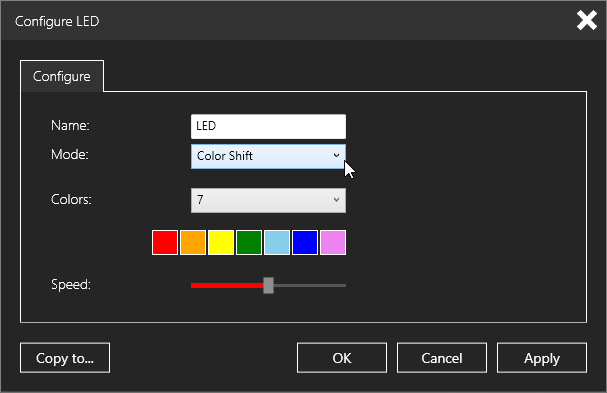Choose the dark blue color swatch
This screenshot has width=607, height=393.
point(305,242)
